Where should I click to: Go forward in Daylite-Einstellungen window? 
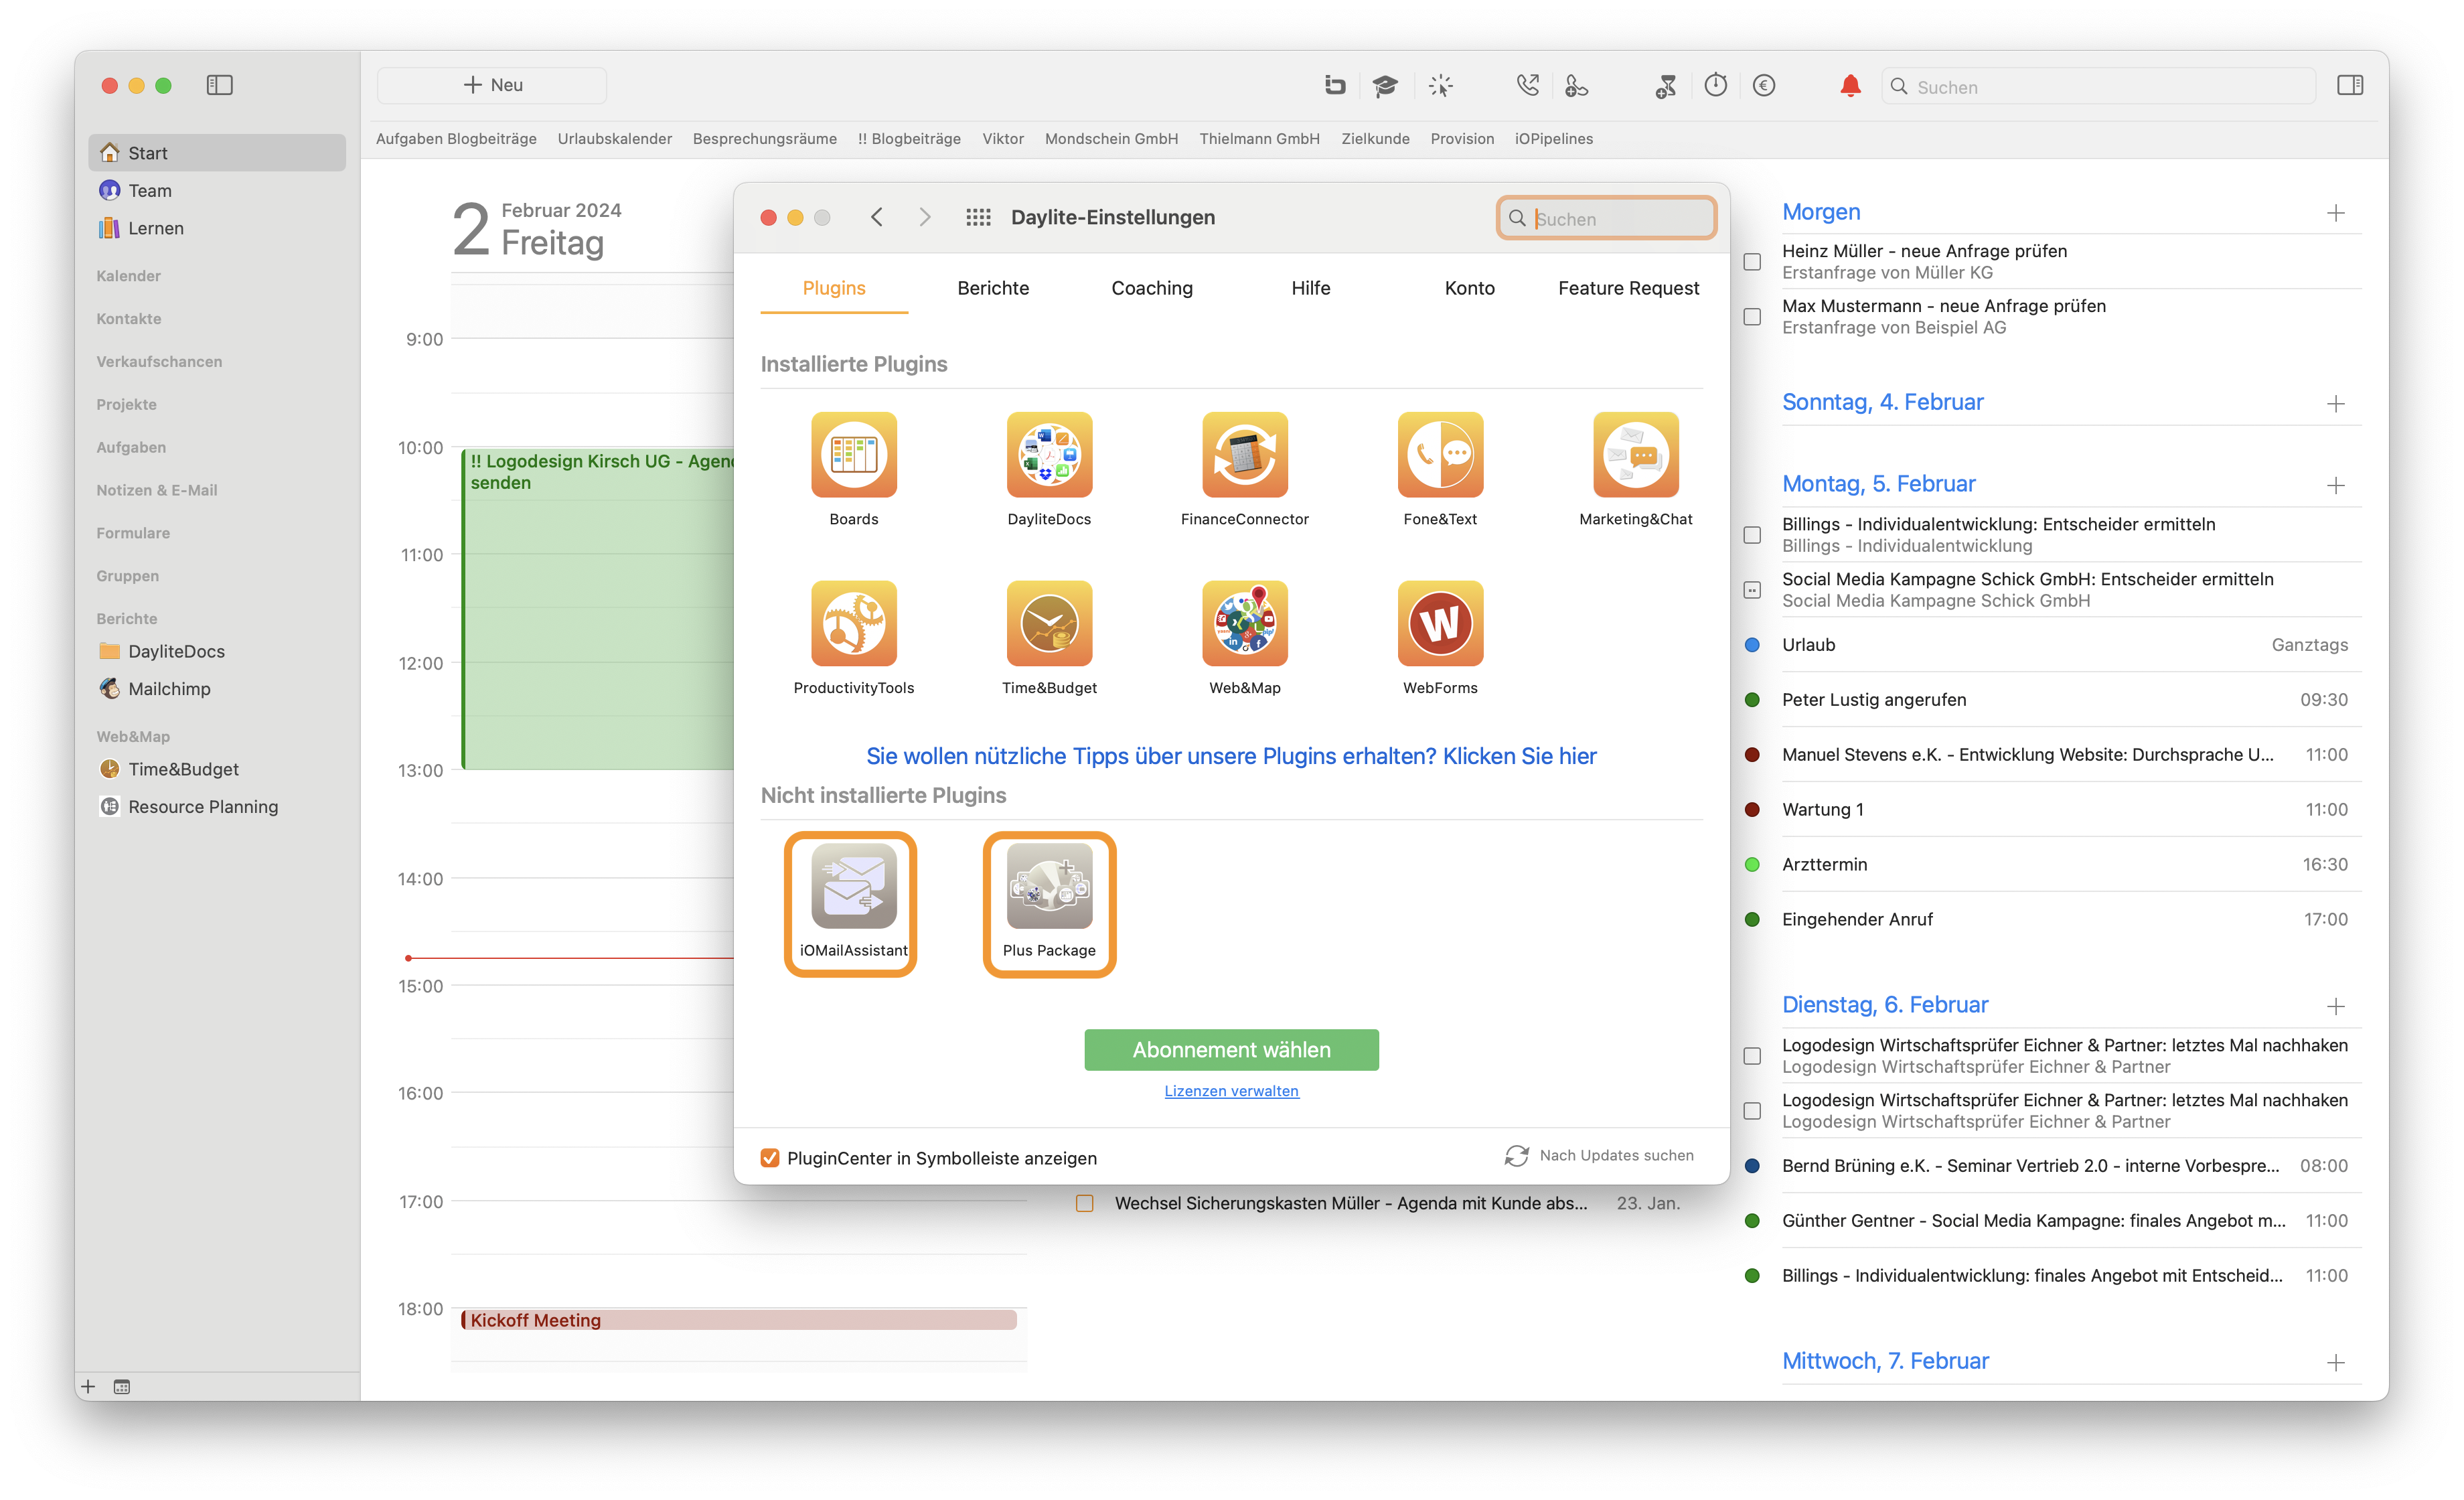tap(924, 217)
